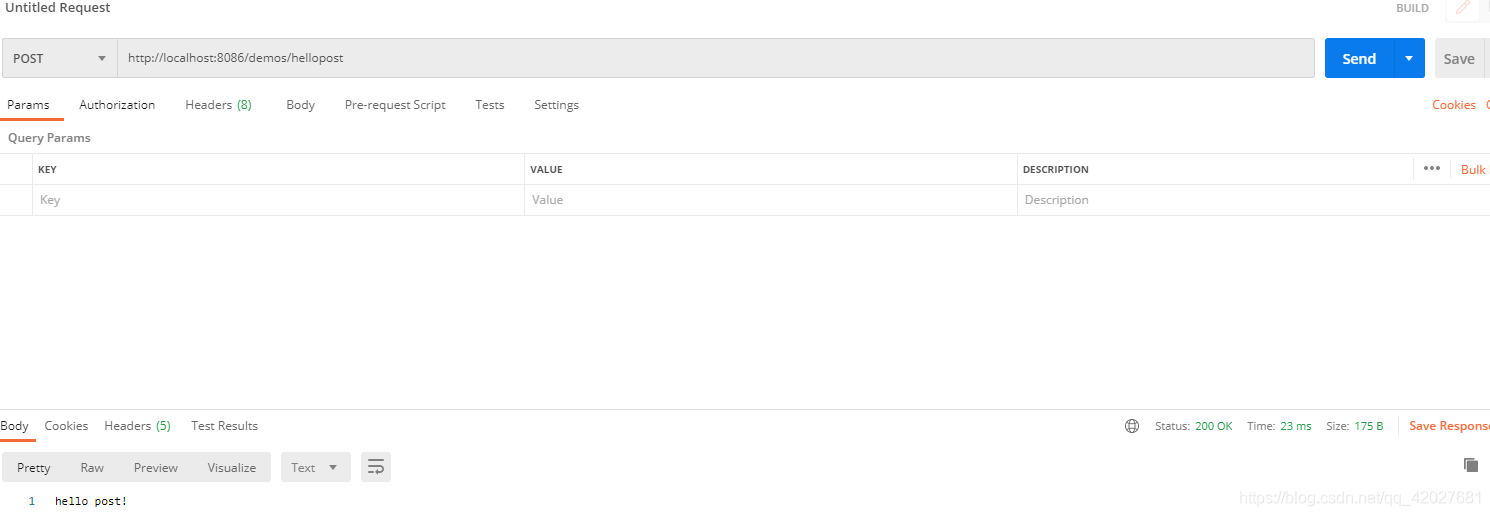The width and height of the screenshot is (1490, 516).
Task: Open the POST method dropdown
Action: (60, 58)
